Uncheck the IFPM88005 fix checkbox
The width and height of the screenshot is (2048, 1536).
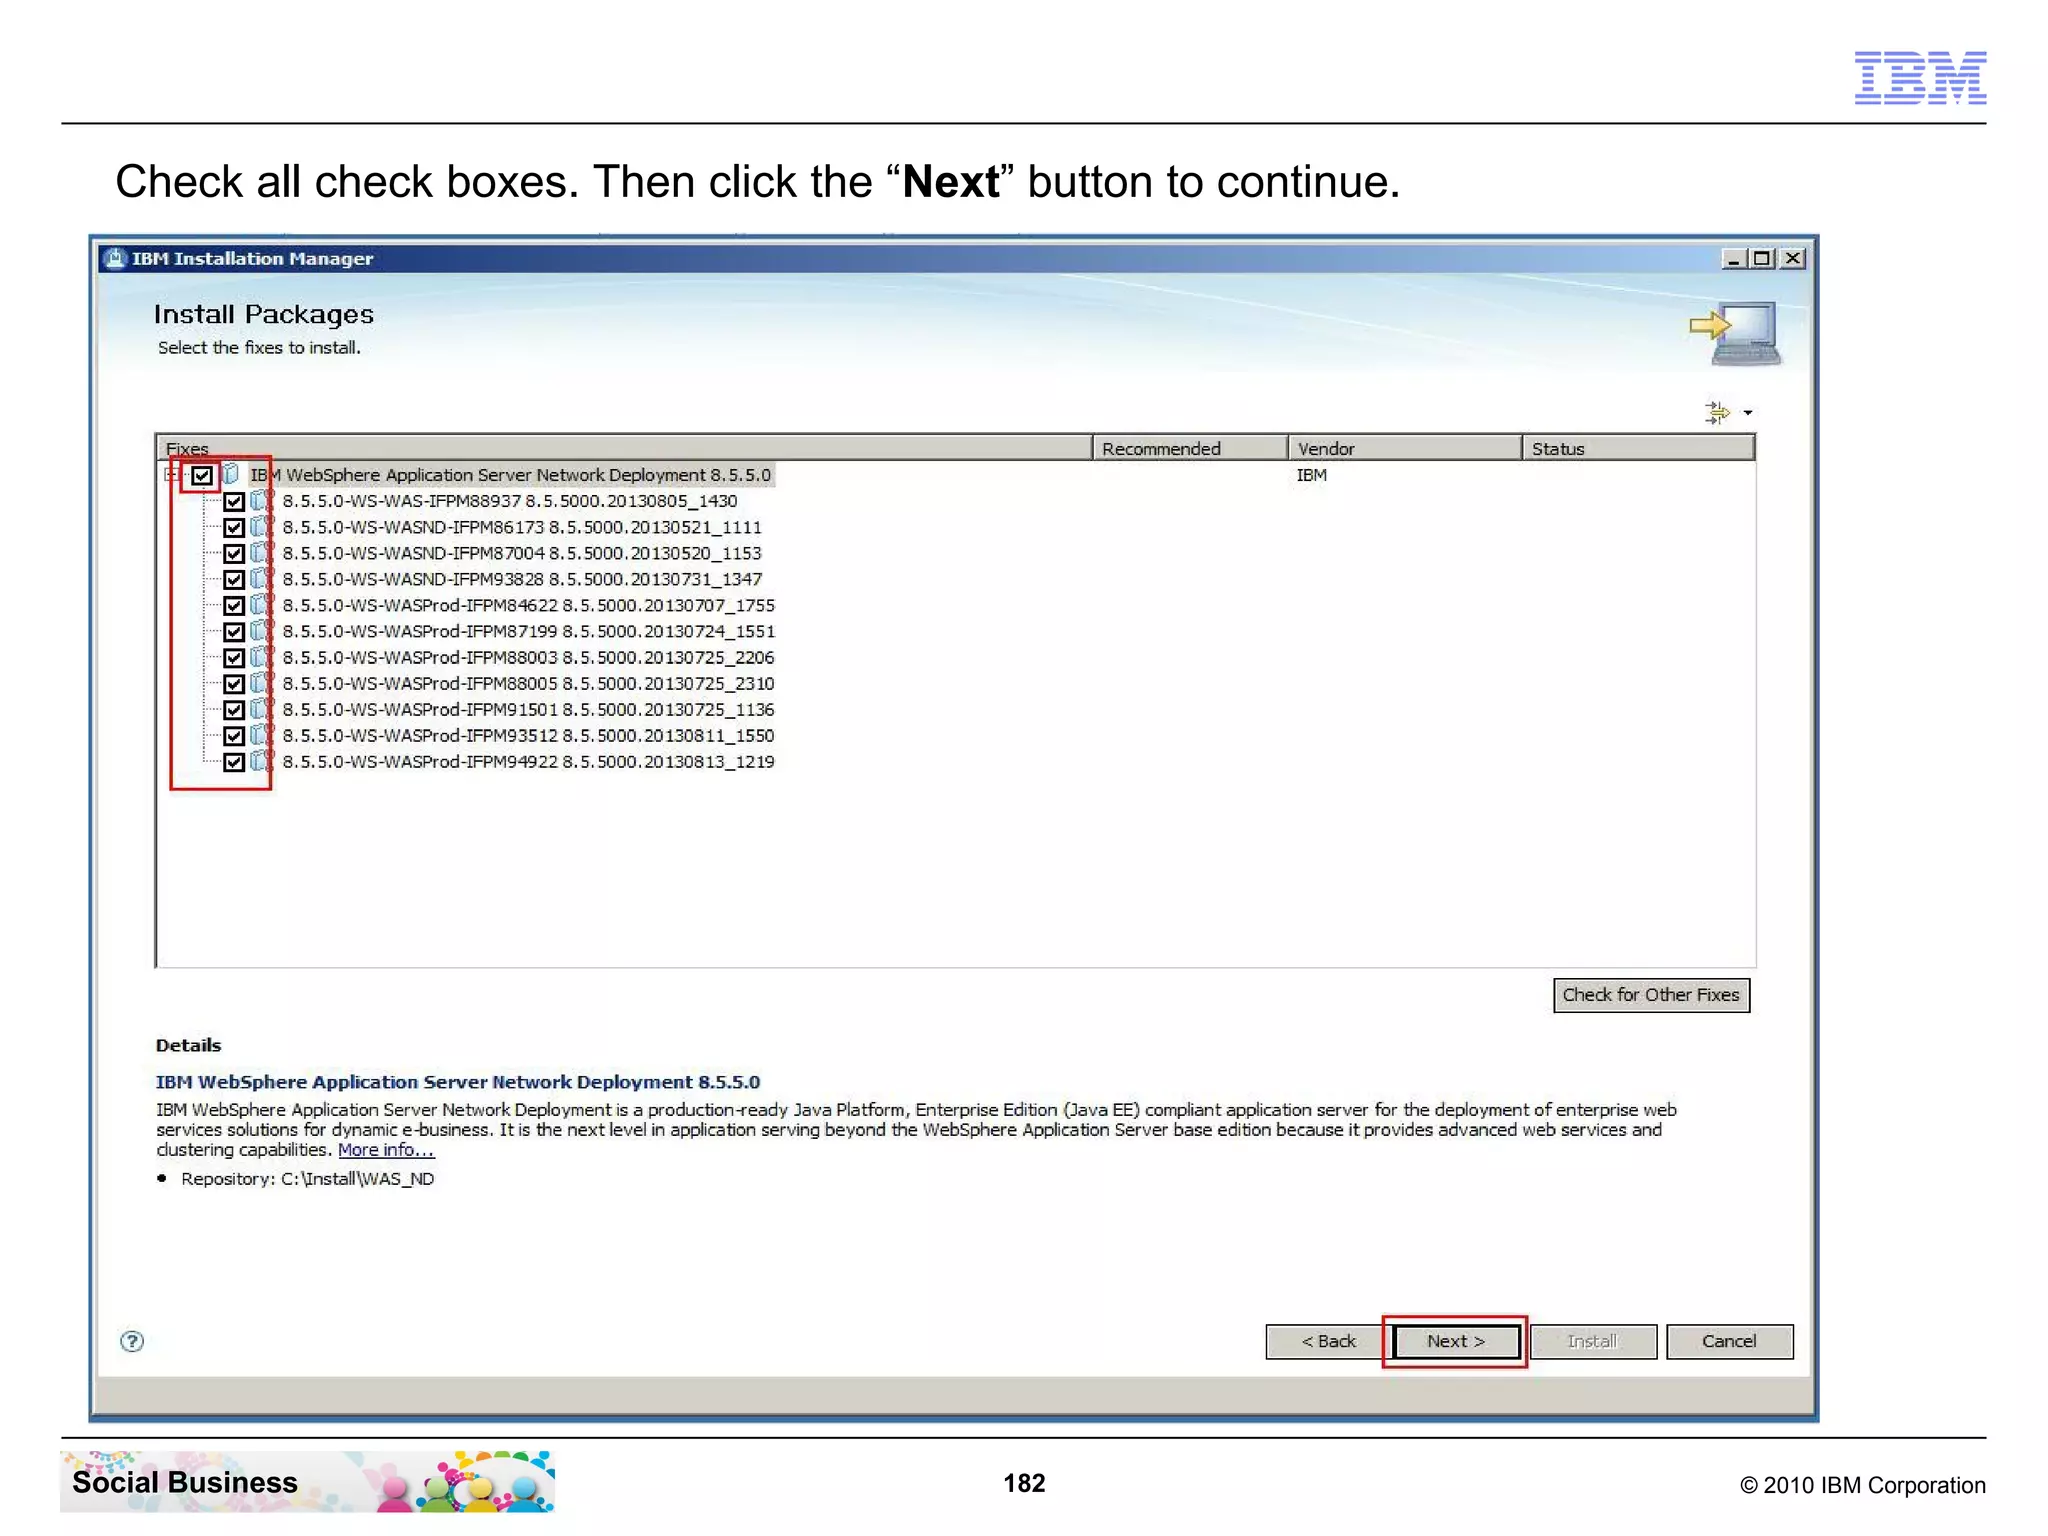click(234, 683)
